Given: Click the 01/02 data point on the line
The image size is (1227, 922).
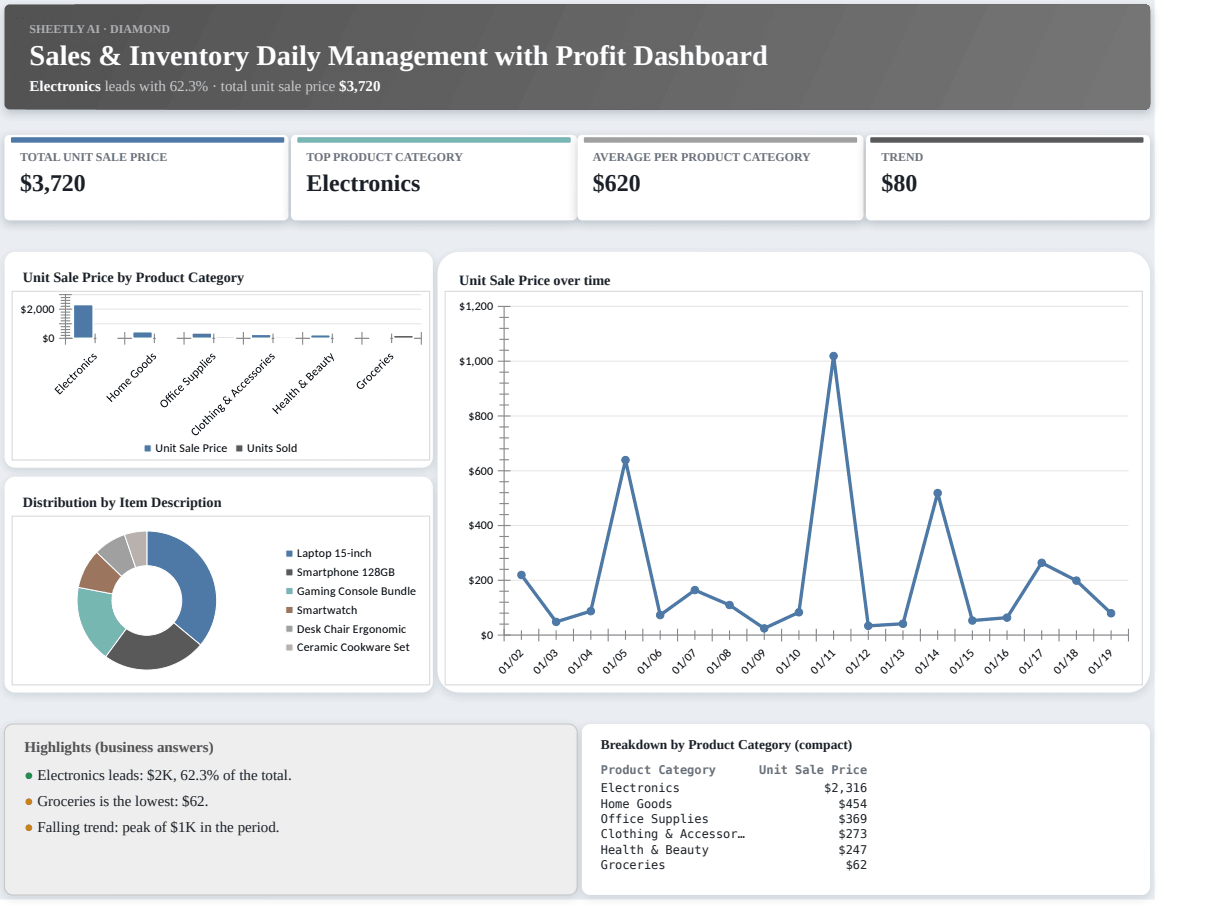Looking at the screenshot, I should (521, 575).
